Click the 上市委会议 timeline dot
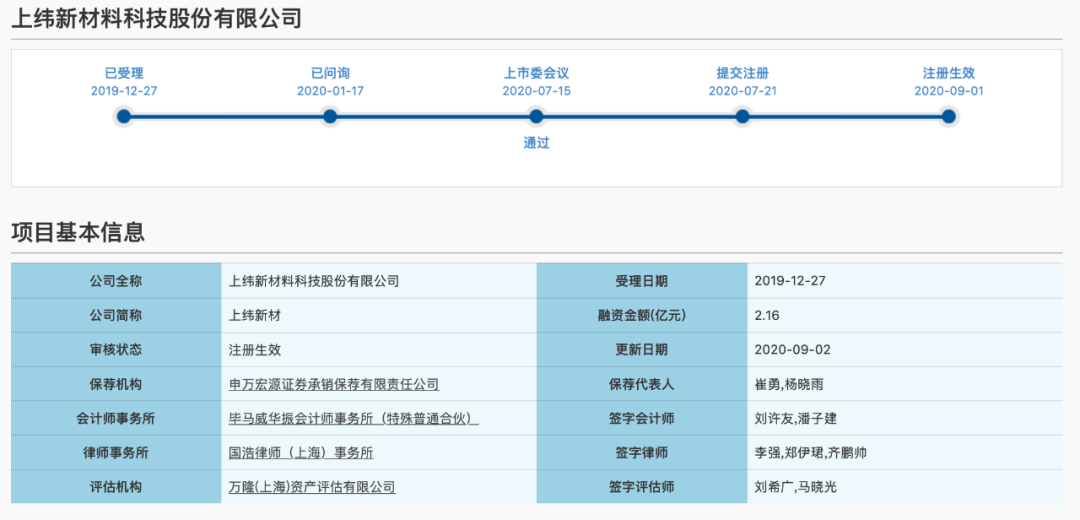1080x520 pixels. (536, 117)
